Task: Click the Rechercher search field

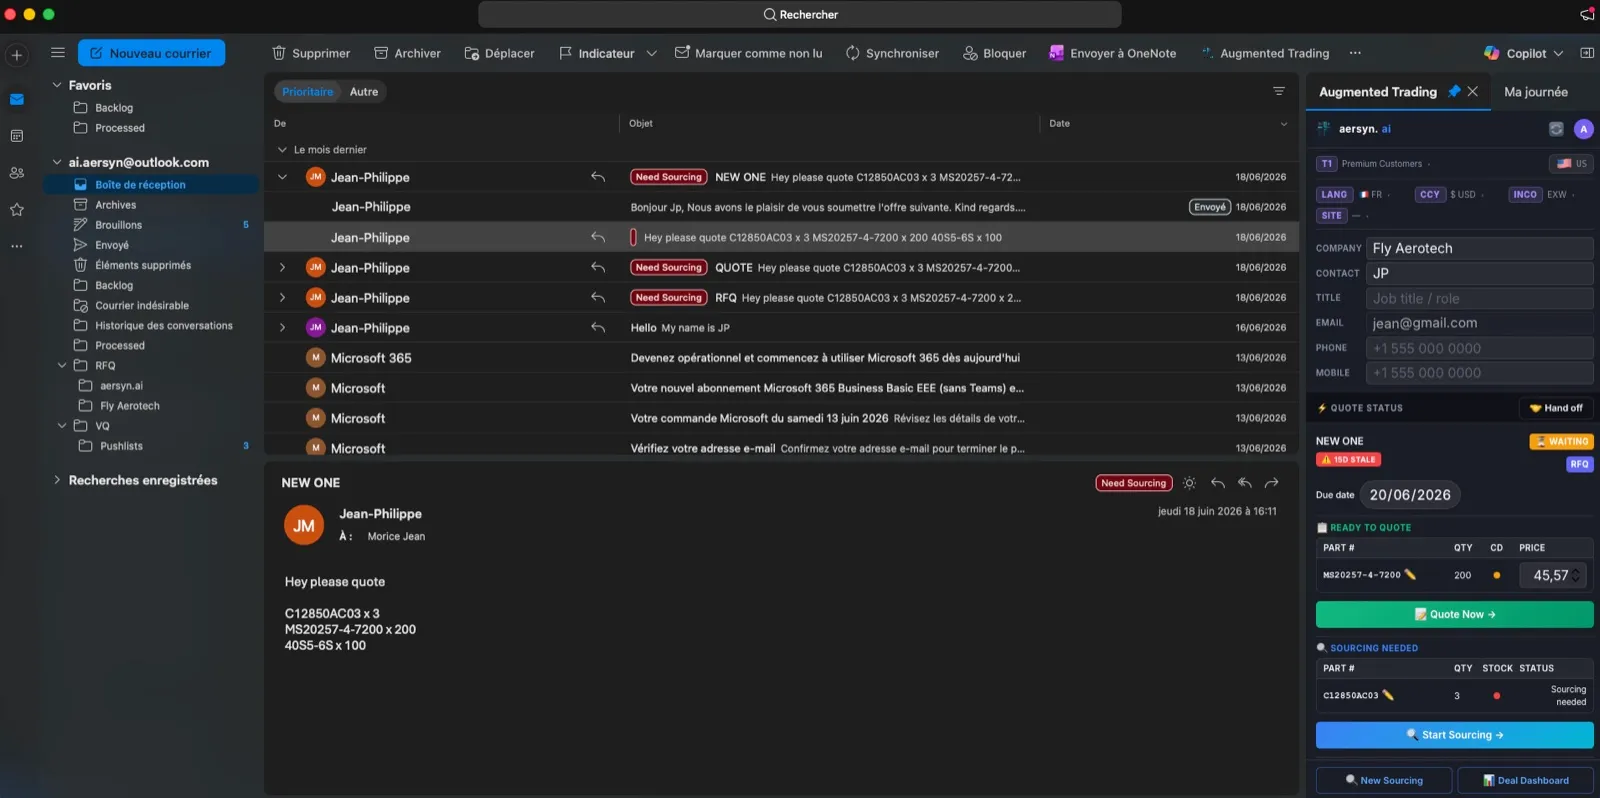Action: click(x=799, y=14)
